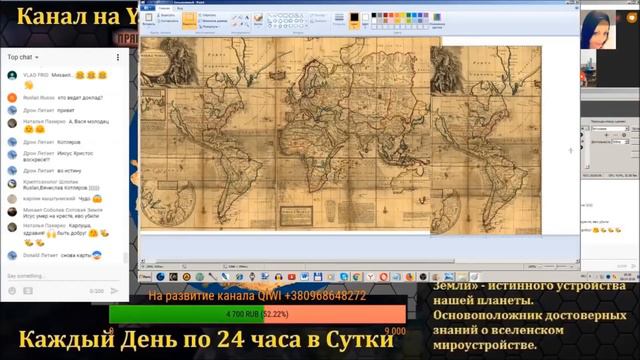Click the send message arrow
Image resolution: width=640 pixels, height=360 pixels.
114,291
